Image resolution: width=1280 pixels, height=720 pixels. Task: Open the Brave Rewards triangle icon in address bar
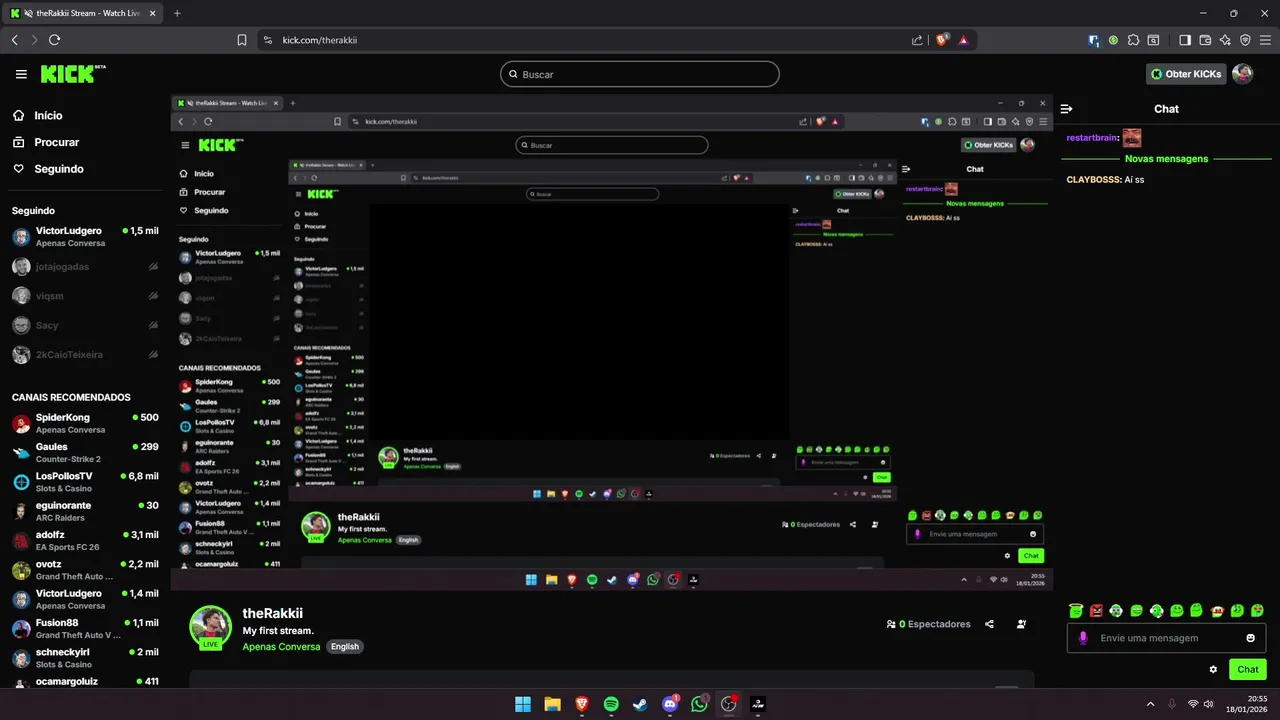click(963, 40)
